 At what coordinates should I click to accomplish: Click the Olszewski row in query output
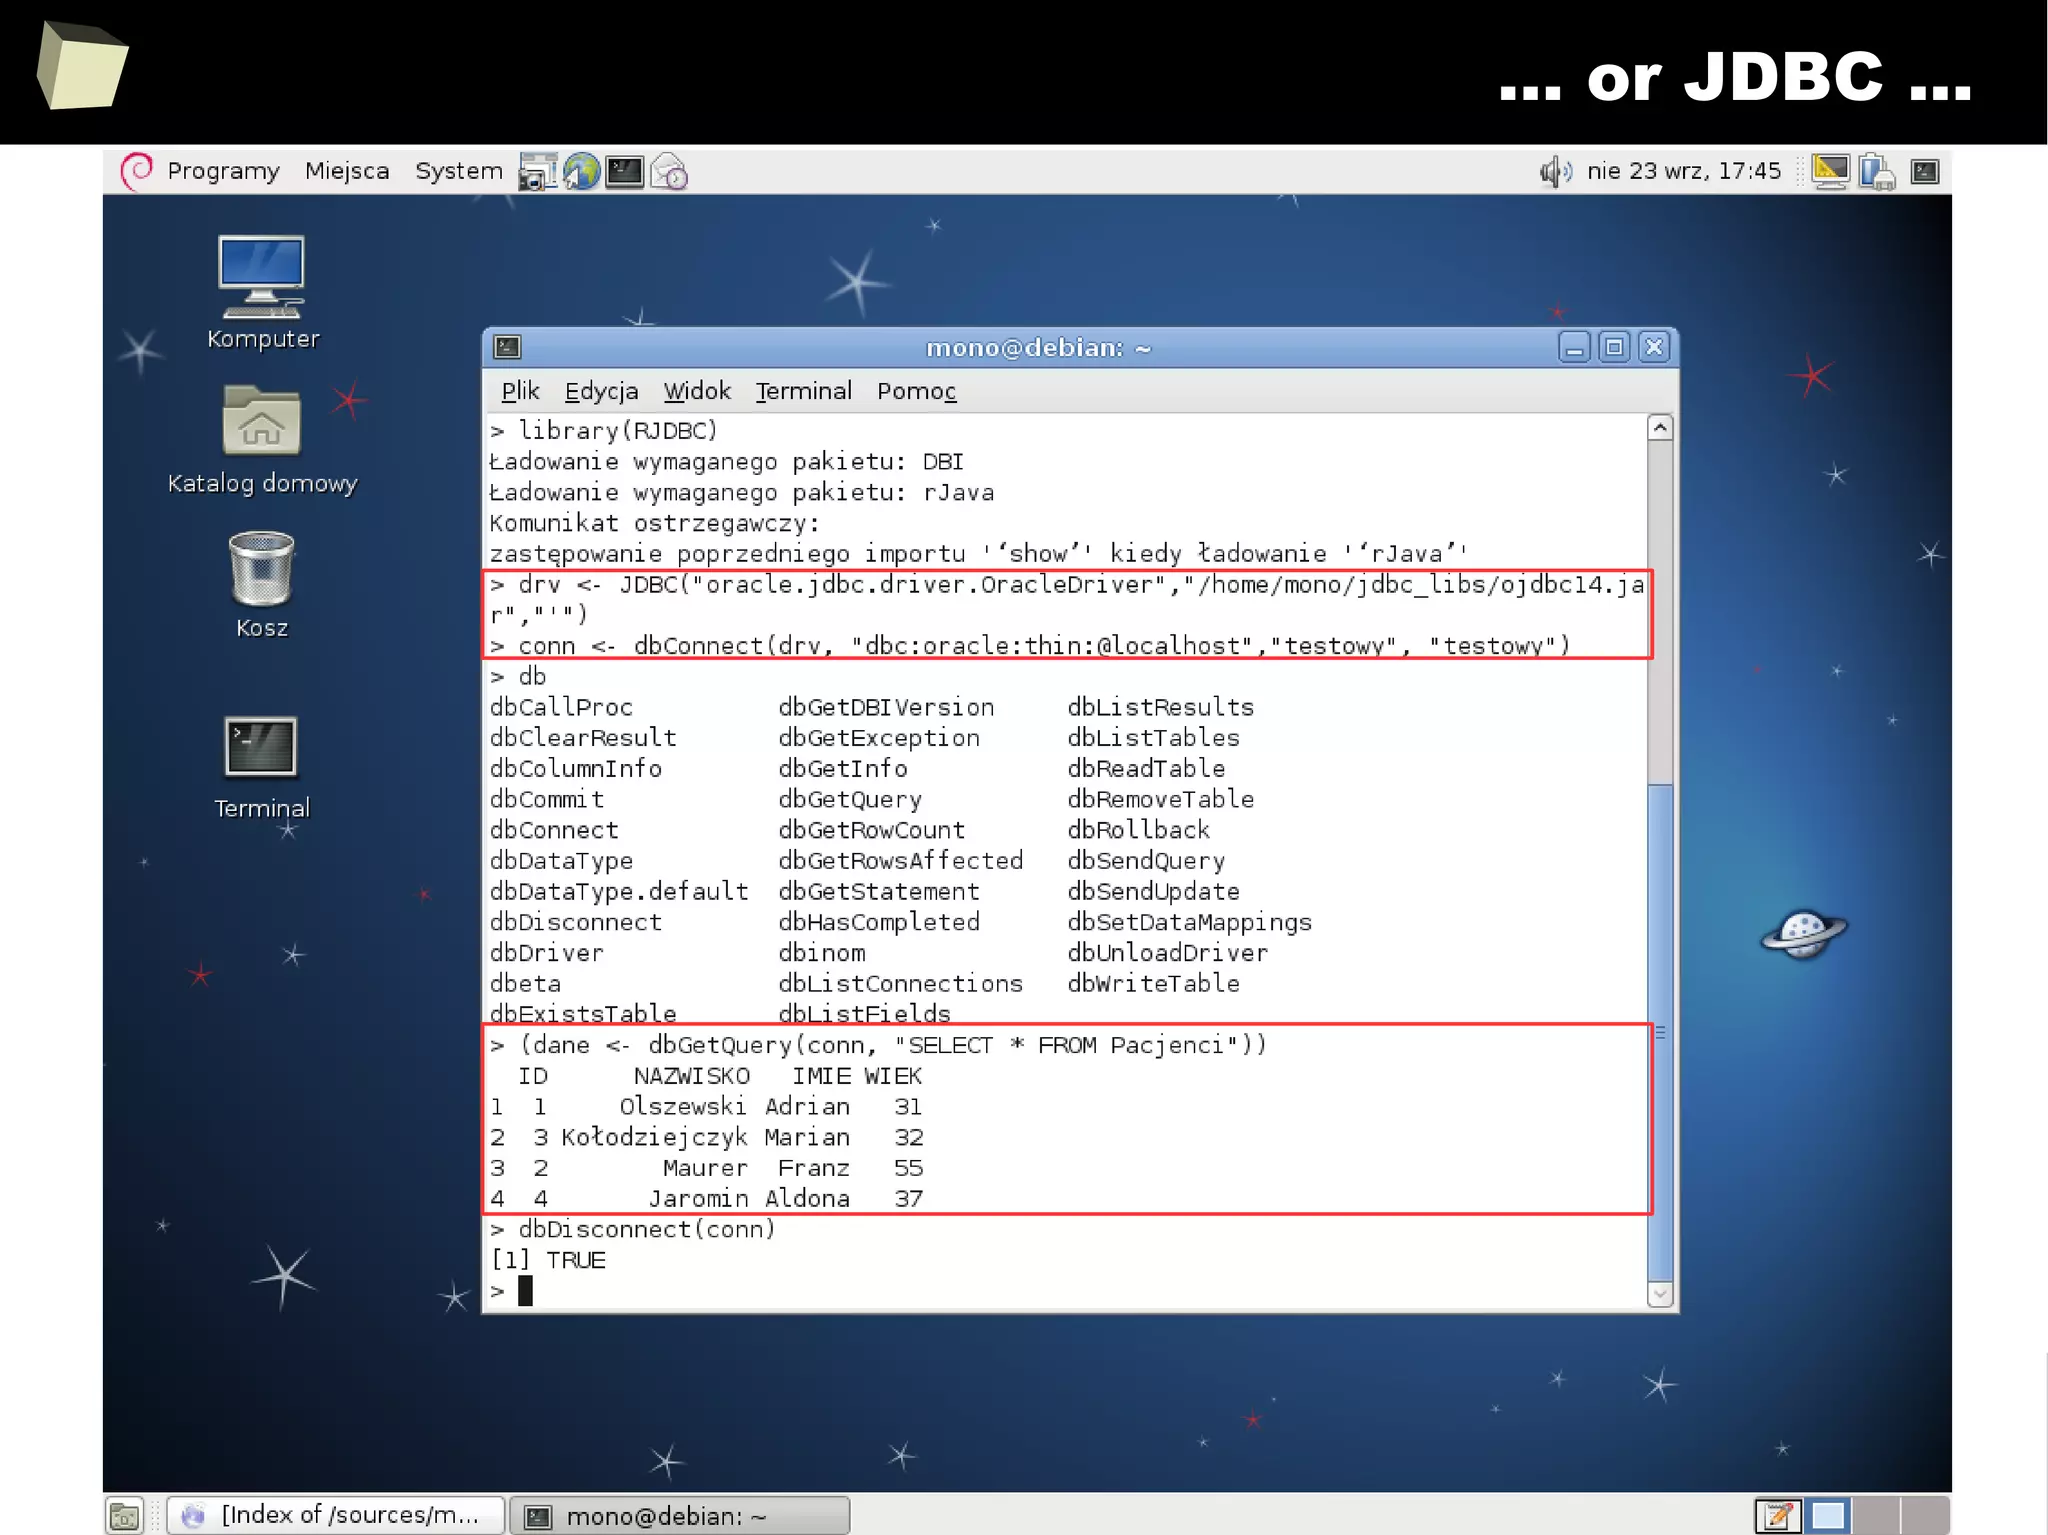(x=706, y=1106)
